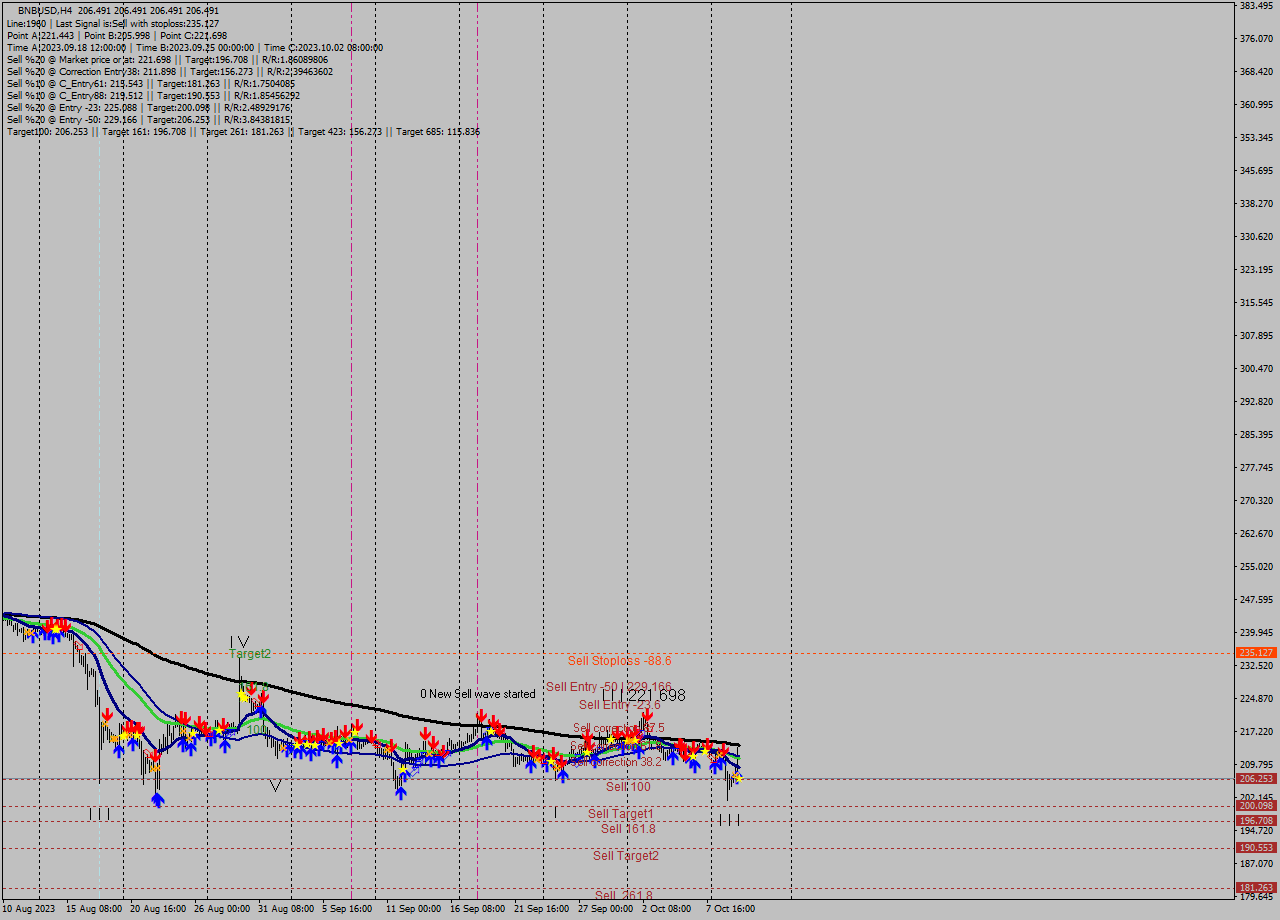1280x920 pixels.
Task: Select the 'Sell Stoploss -88.6' chart label
Action: pos(620,660)
